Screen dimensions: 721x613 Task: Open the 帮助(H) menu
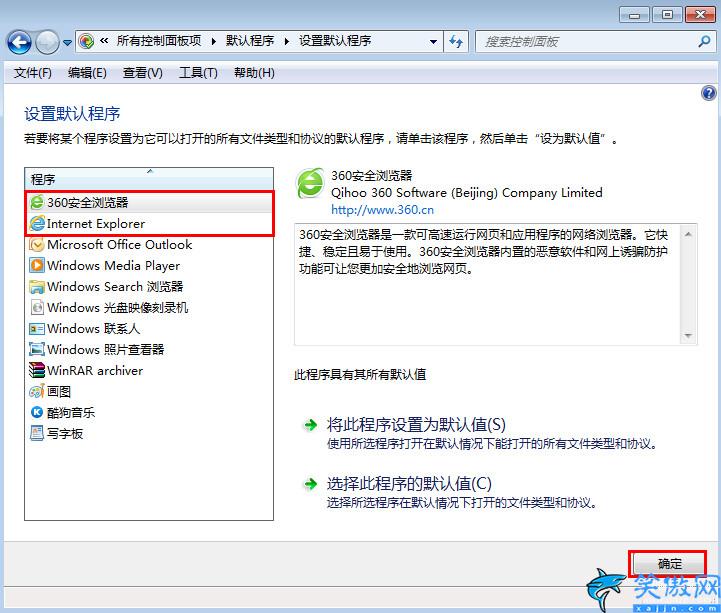254,73
